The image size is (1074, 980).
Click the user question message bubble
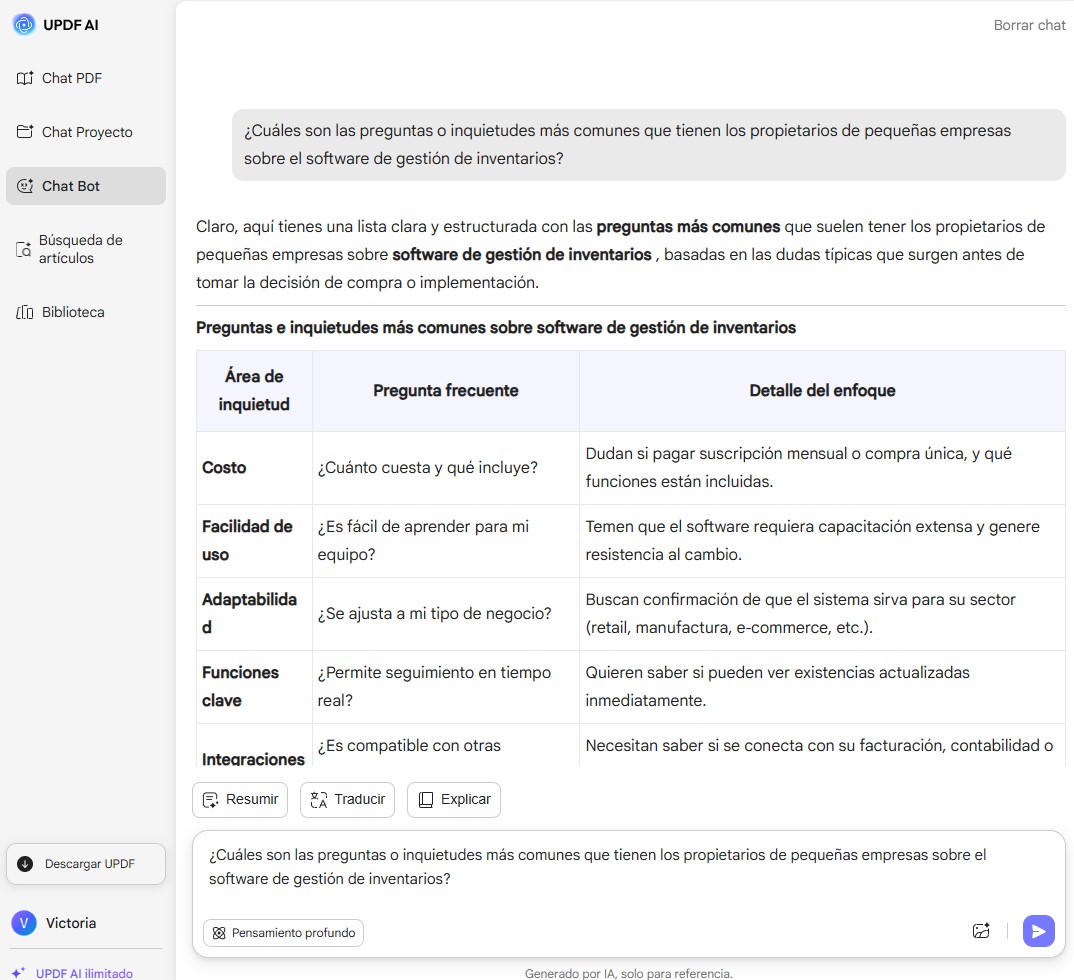pos(649,145)
